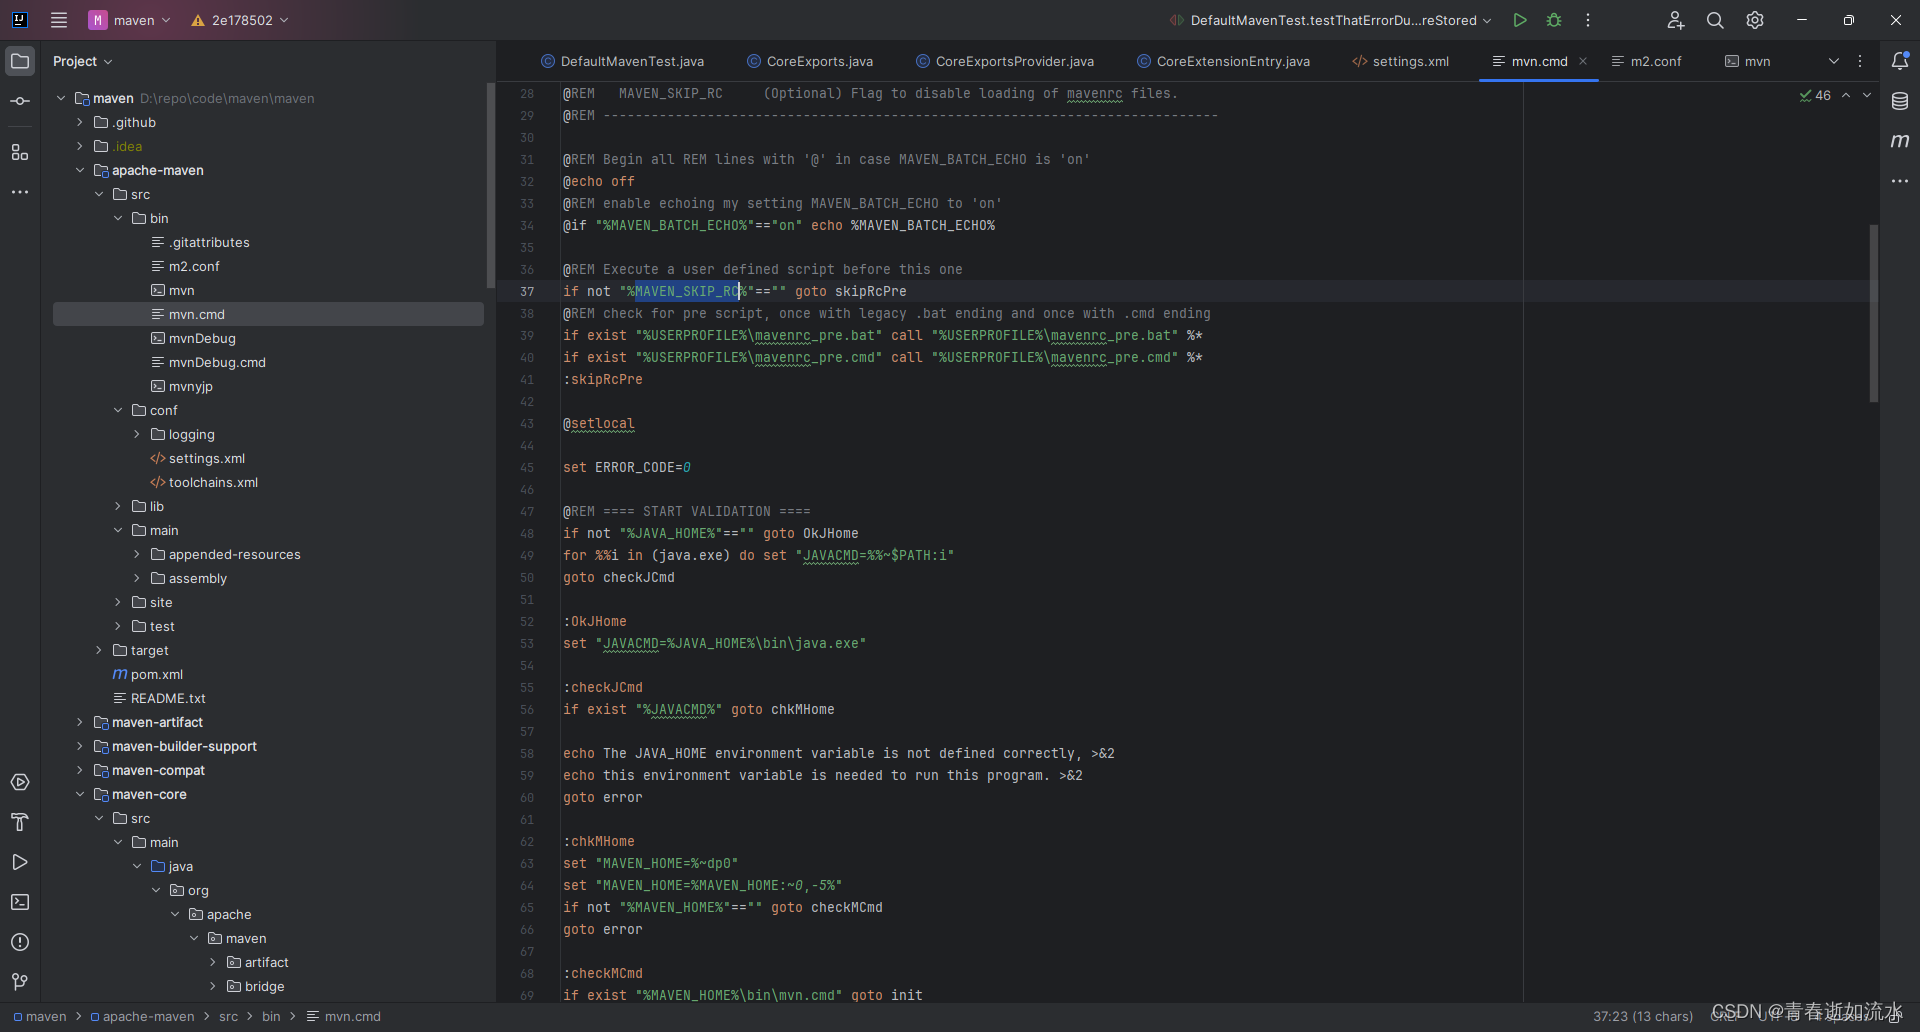
Task: Click Search Everywhere magnifier icon
Action: click(x=1715, y=20)
